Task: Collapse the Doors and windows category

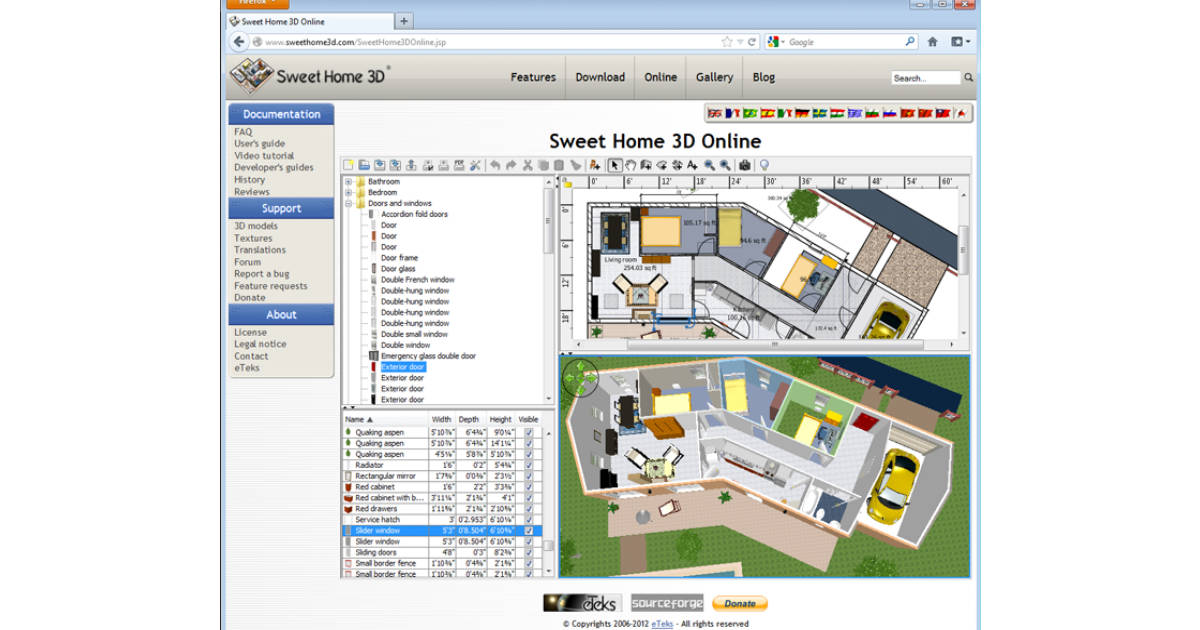Action: 348,202
